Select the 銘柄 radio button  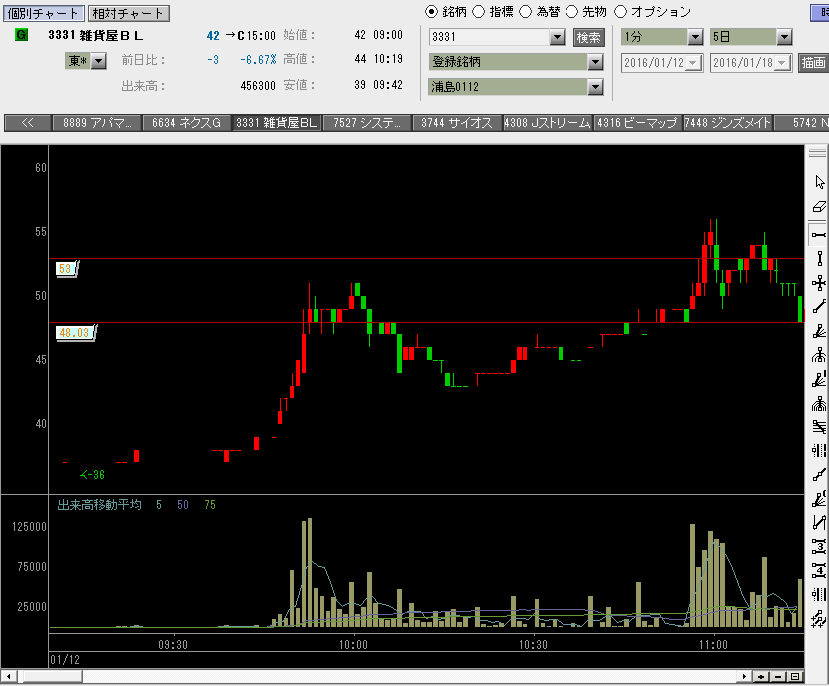point(431,12)
